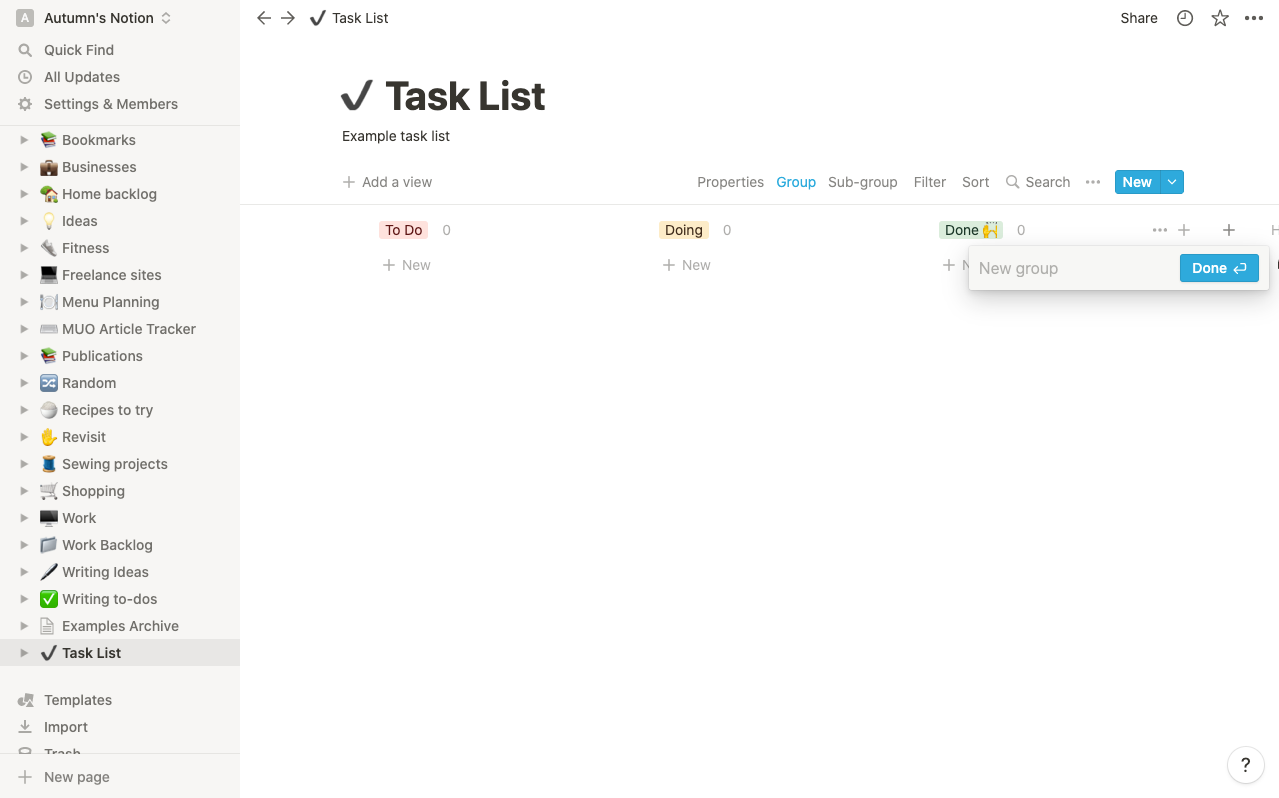Expand the MUO Article Tracker tree

tap(25, 329)
